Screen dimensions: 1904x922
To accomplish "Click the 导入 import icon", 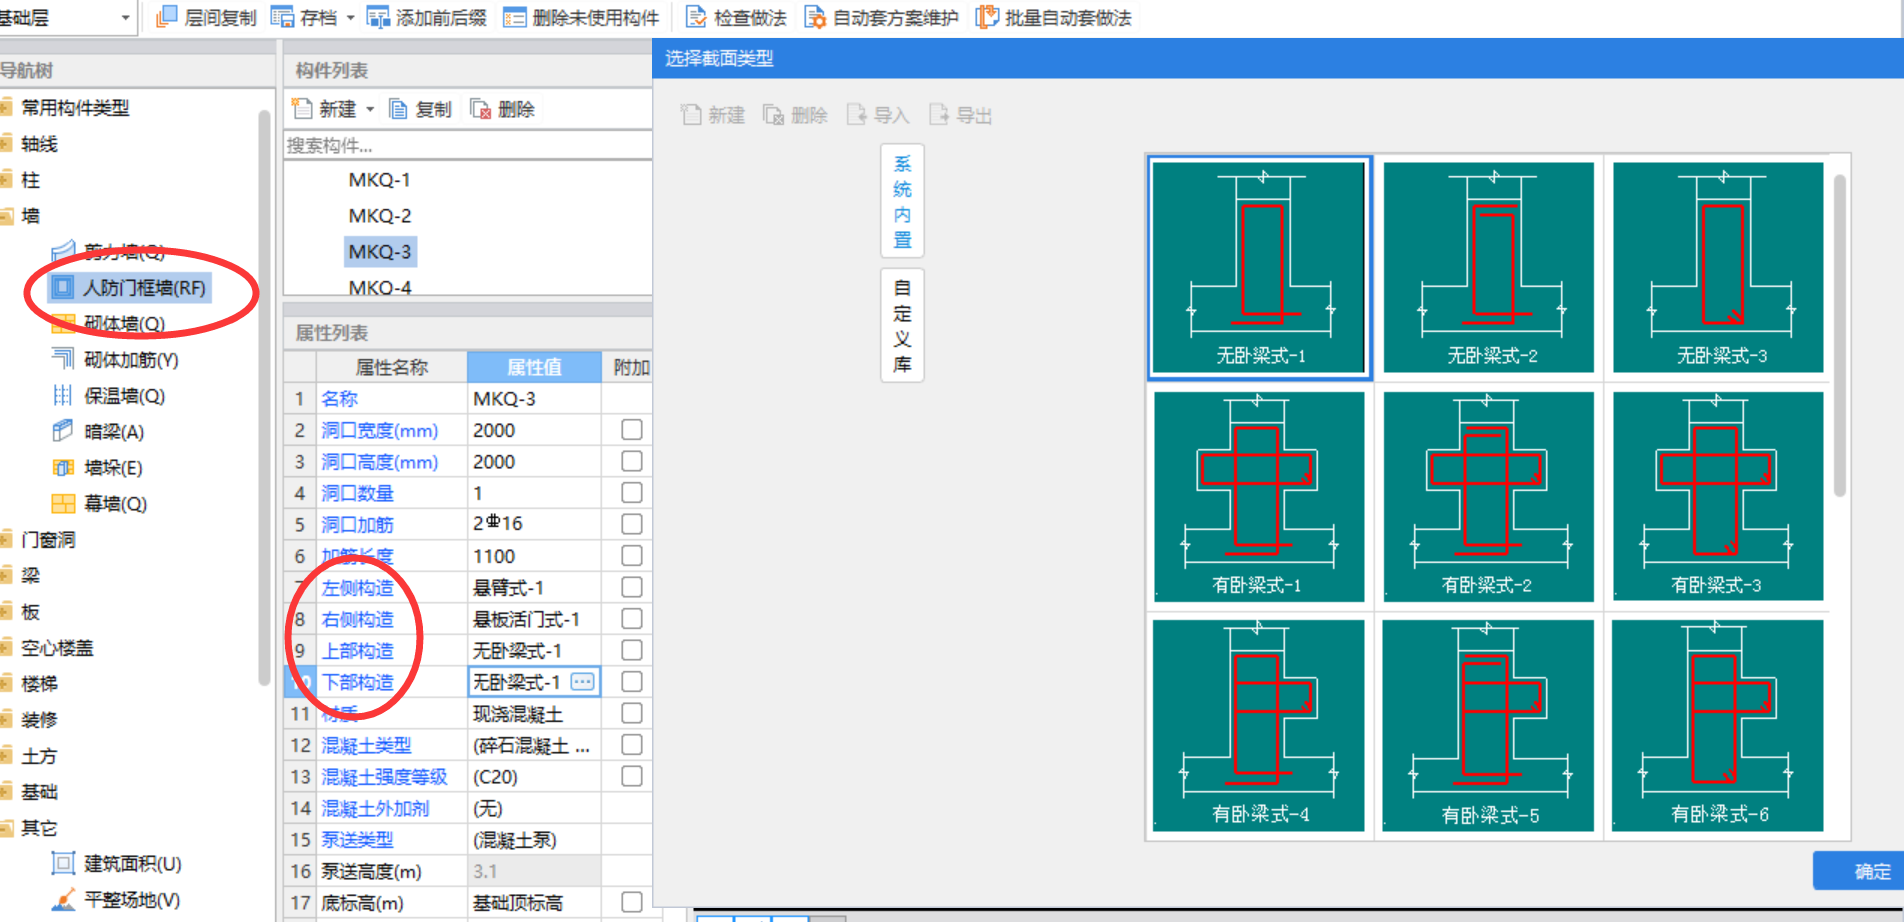I will coord(856,115).
